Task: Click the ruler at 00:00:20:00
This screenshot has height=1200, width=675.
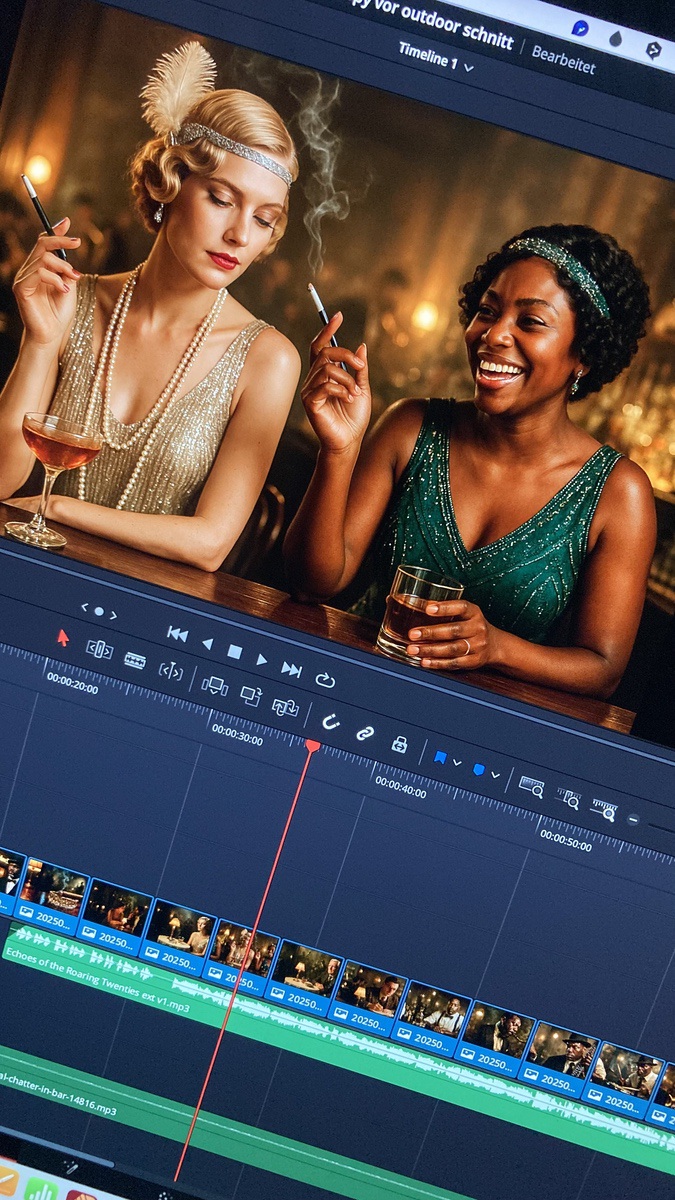Action: click(x=72, y=684)
